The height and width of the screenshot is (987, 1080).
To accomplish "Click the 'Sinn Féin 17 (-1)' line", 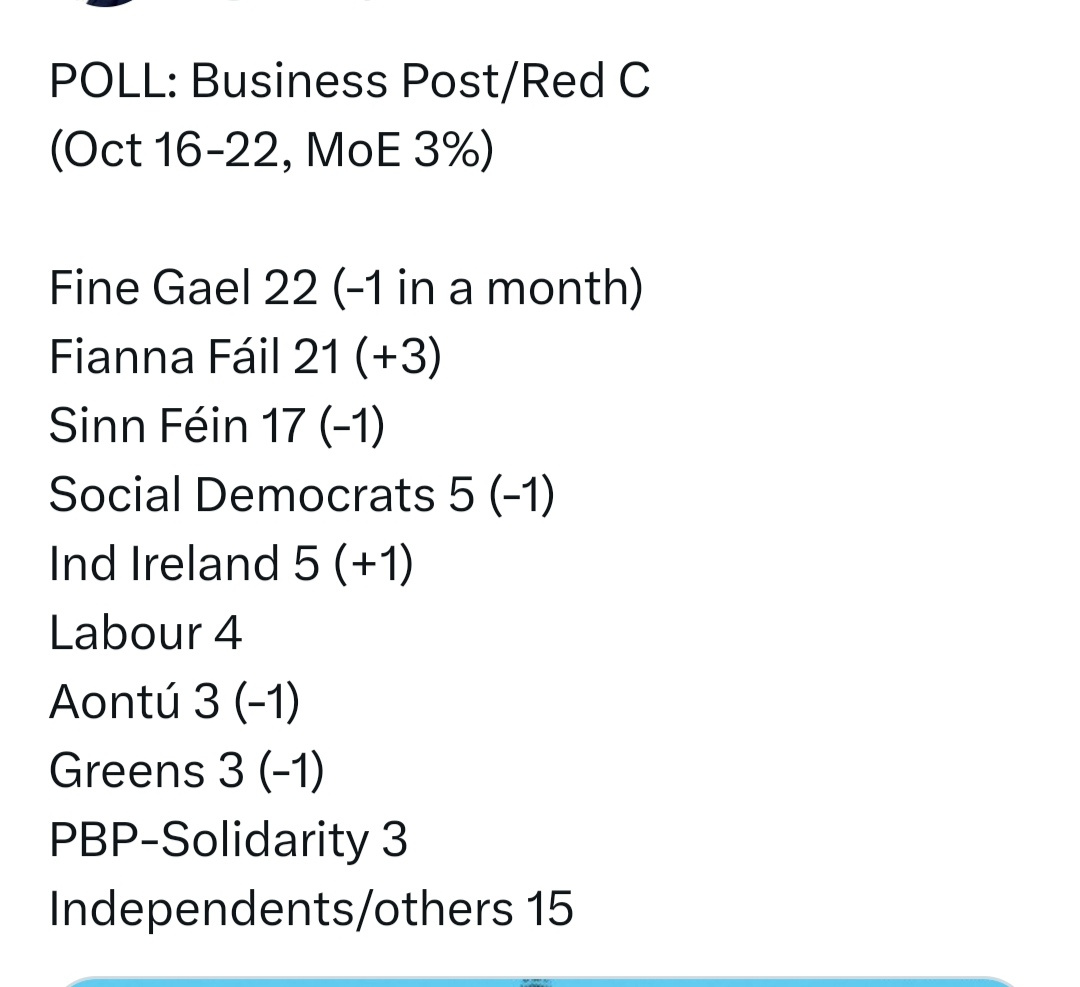I will [x=217, y=426].
